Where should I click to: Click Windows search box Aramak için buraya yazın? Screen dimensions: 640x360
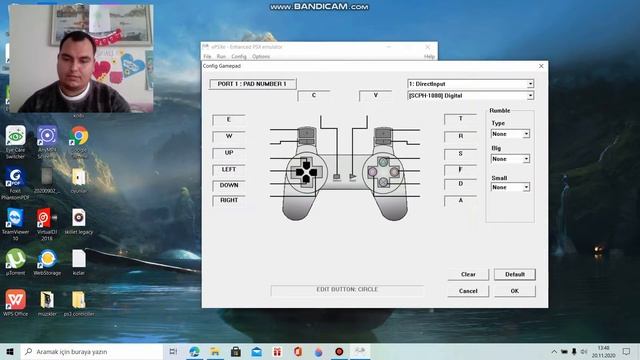tap(92, 351)
